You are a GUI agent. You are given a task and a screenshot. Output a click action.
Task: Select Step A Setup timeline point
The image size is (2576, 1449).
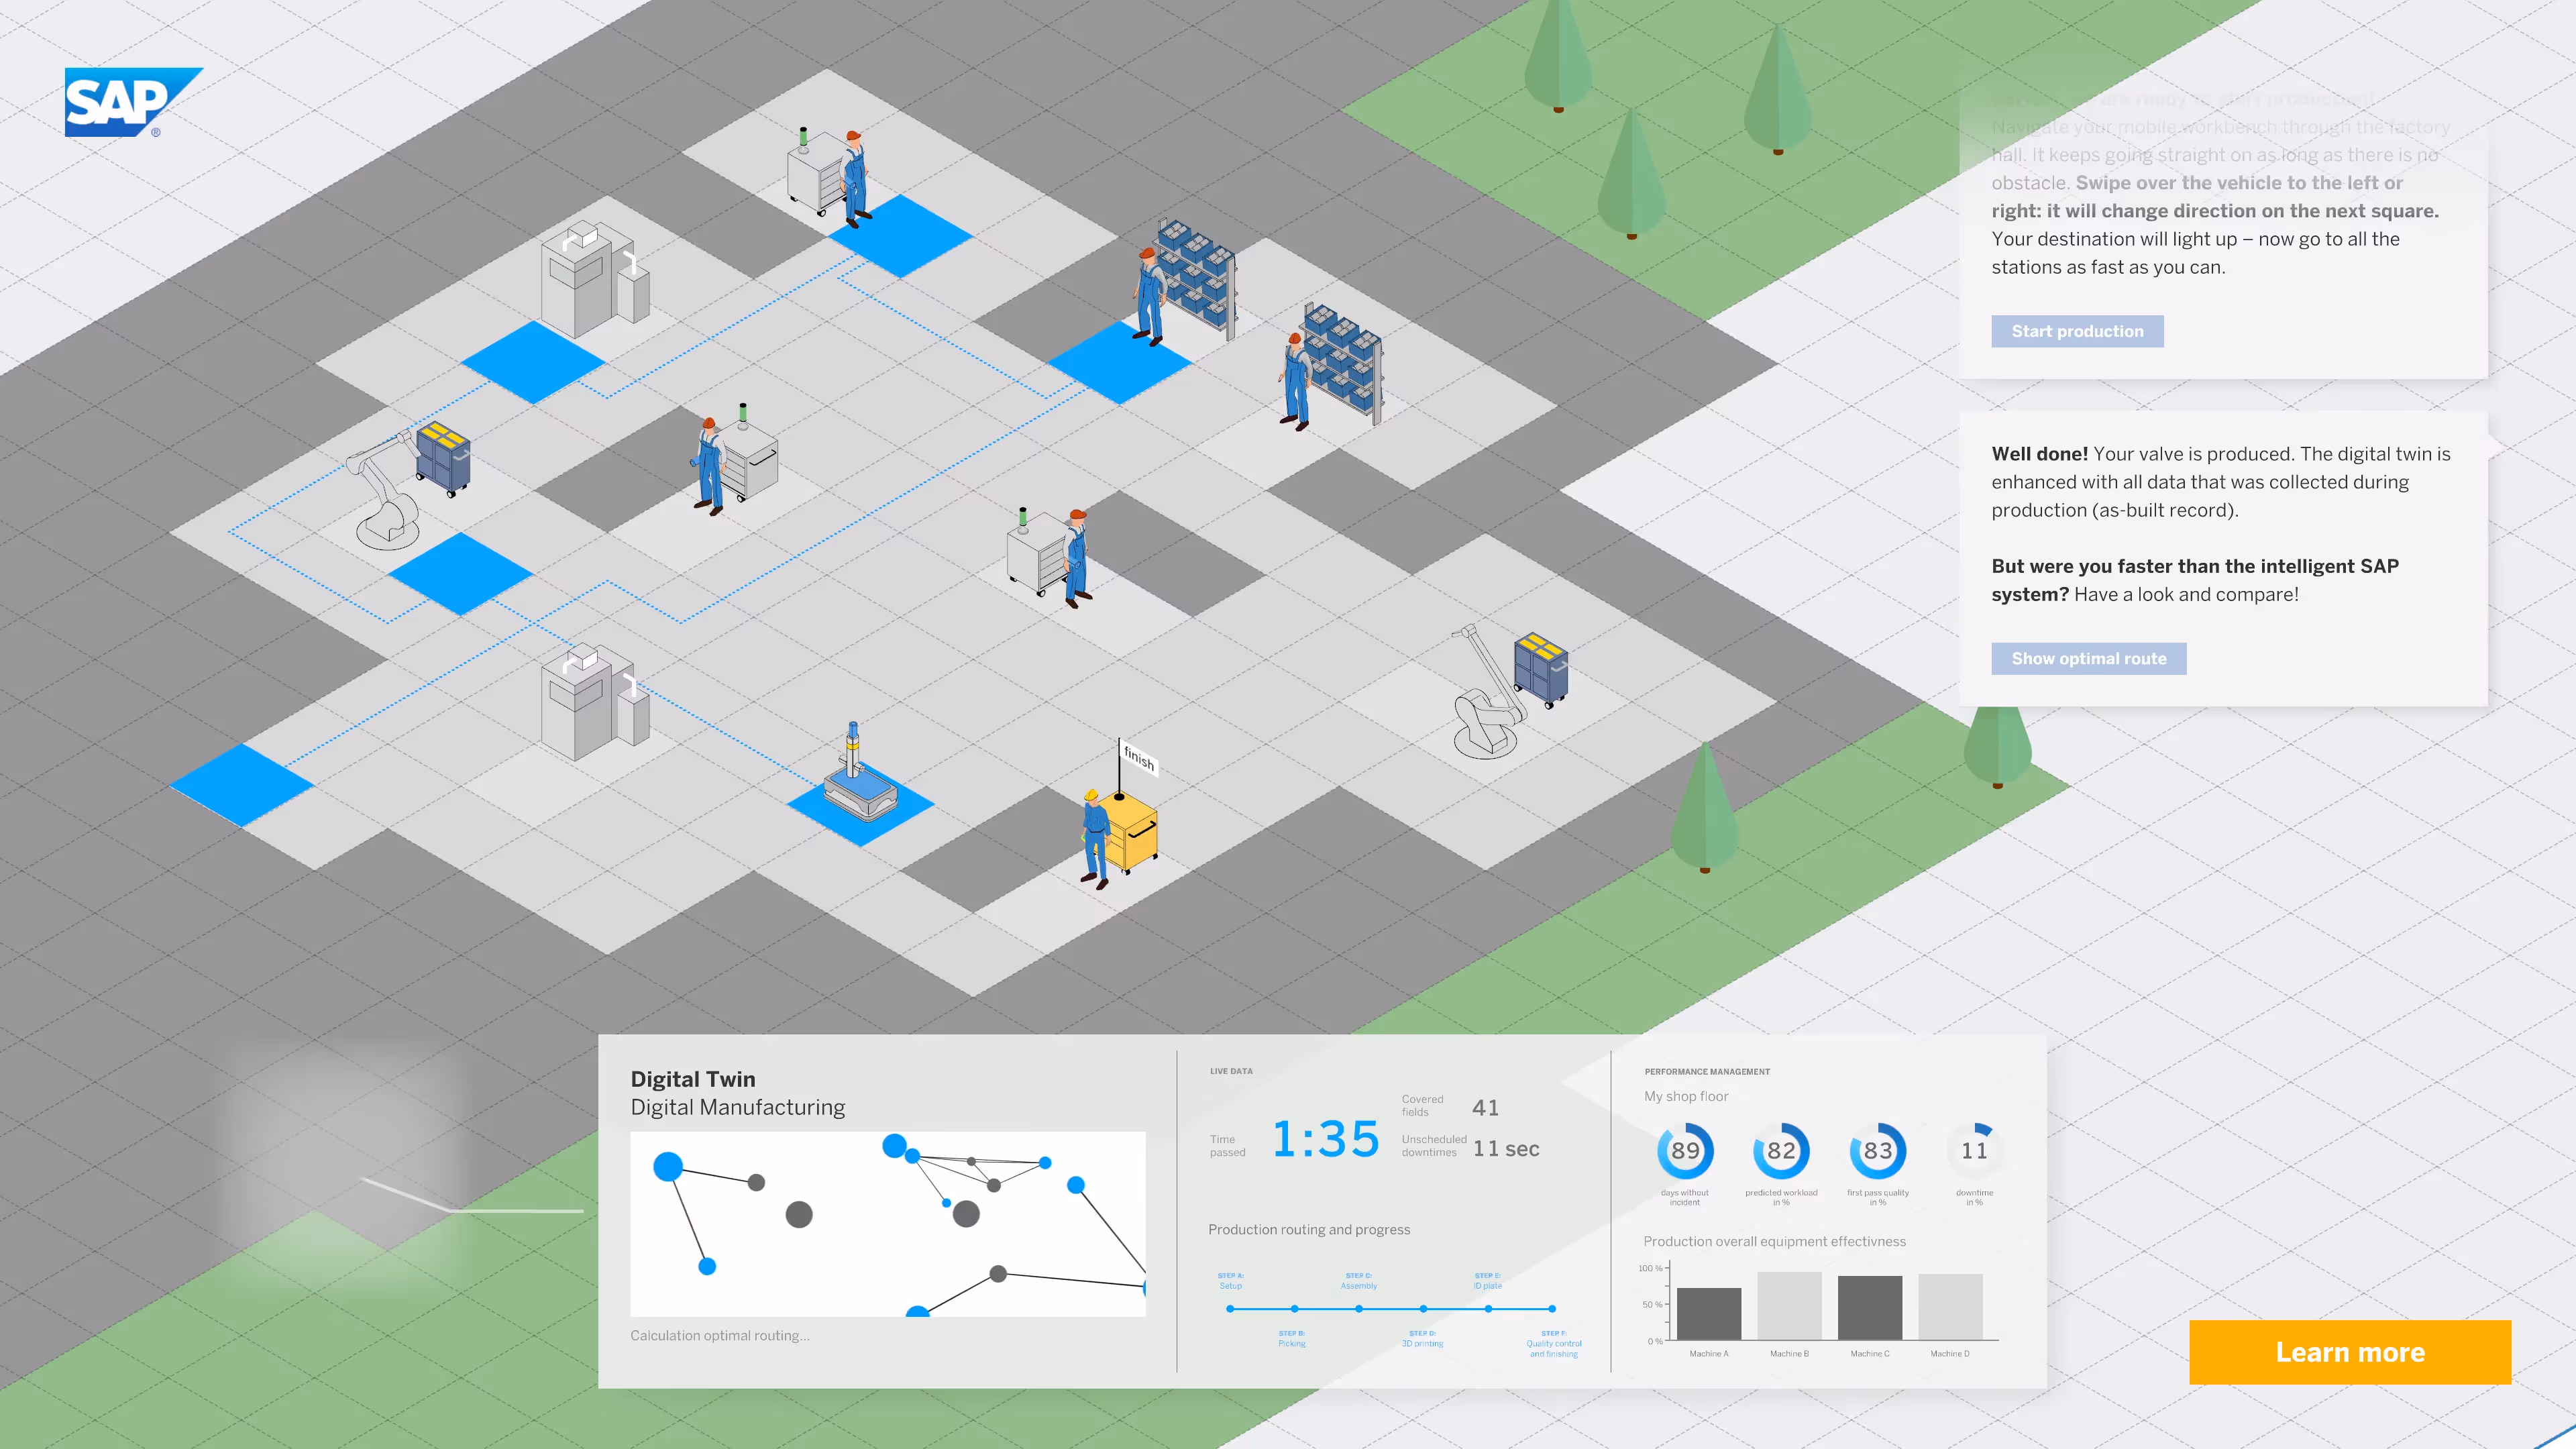(x=1230, y=1308)
